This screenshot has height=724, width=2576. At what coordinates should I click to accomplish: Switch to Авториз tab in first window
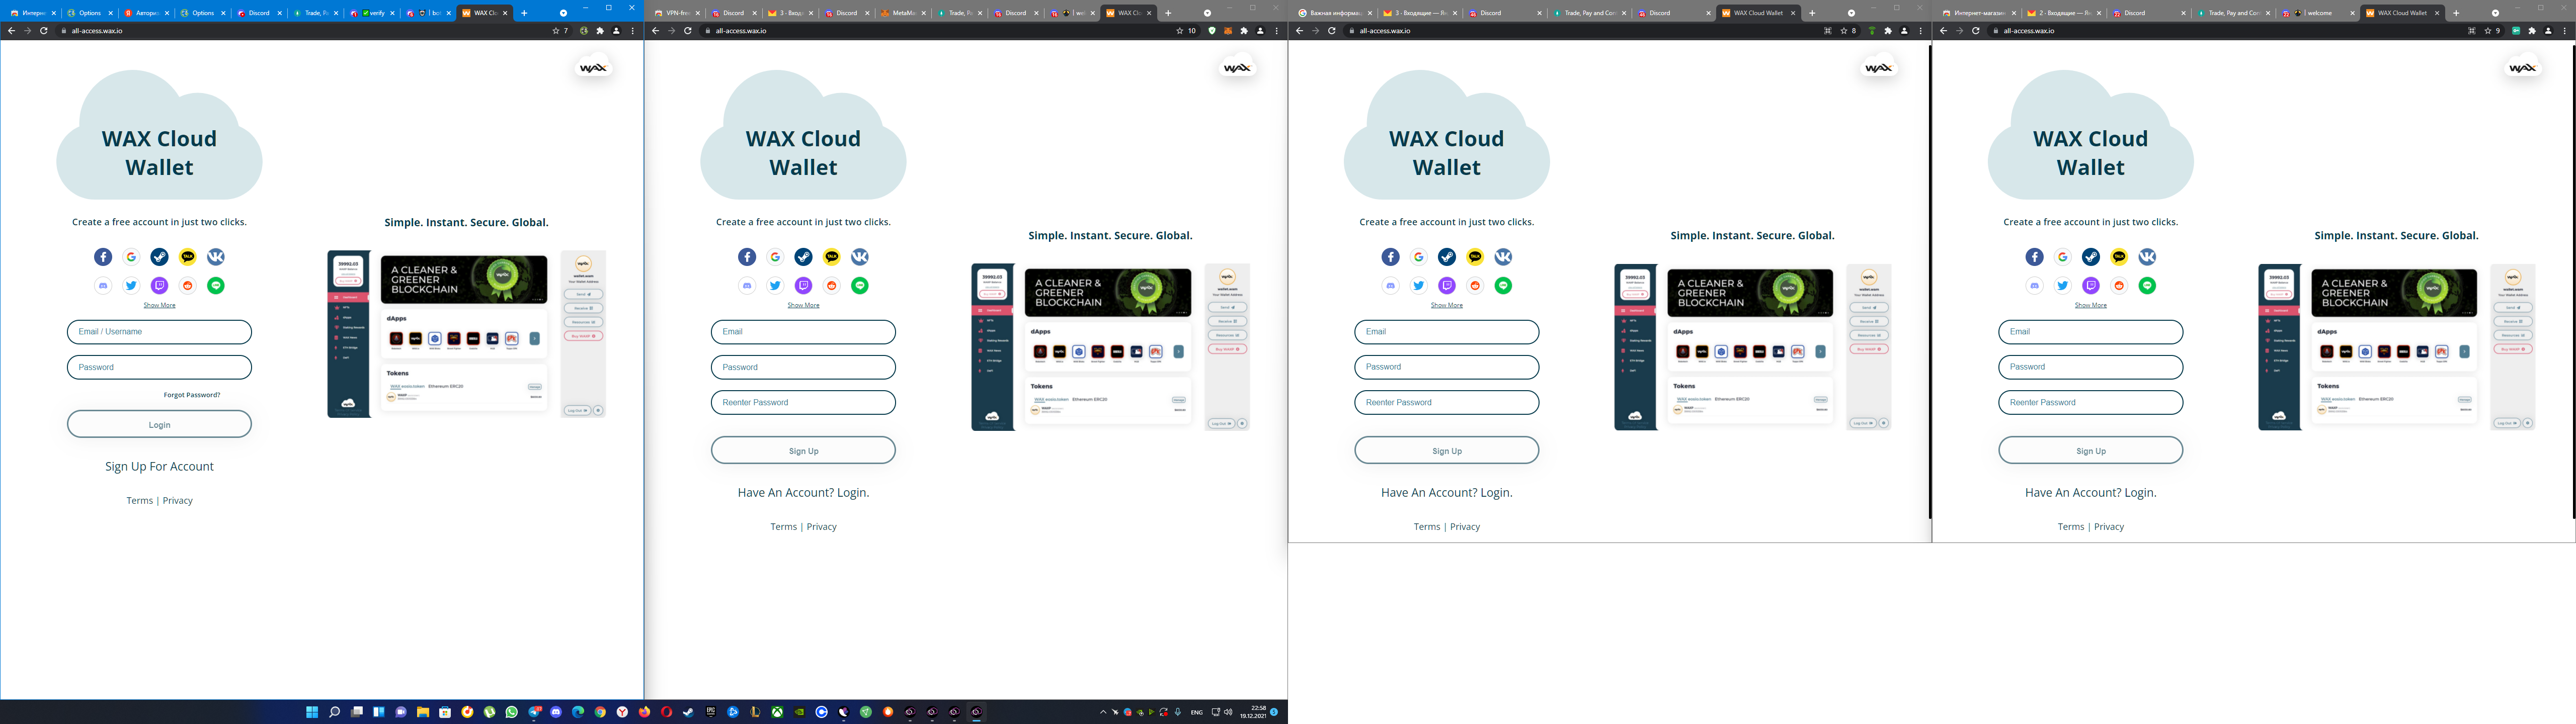pos(146,13)
